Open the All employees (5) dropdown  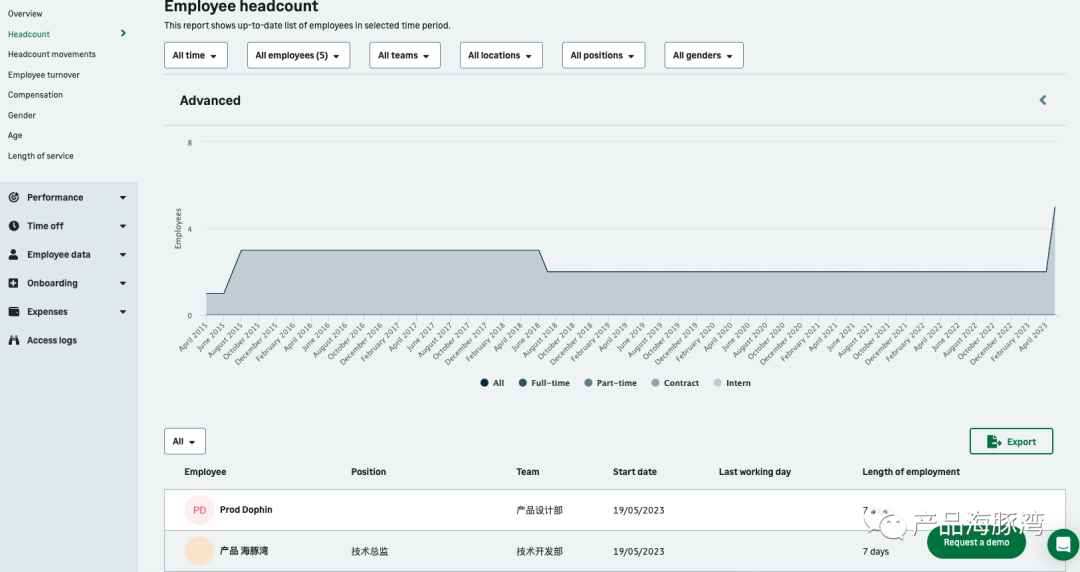298,55
